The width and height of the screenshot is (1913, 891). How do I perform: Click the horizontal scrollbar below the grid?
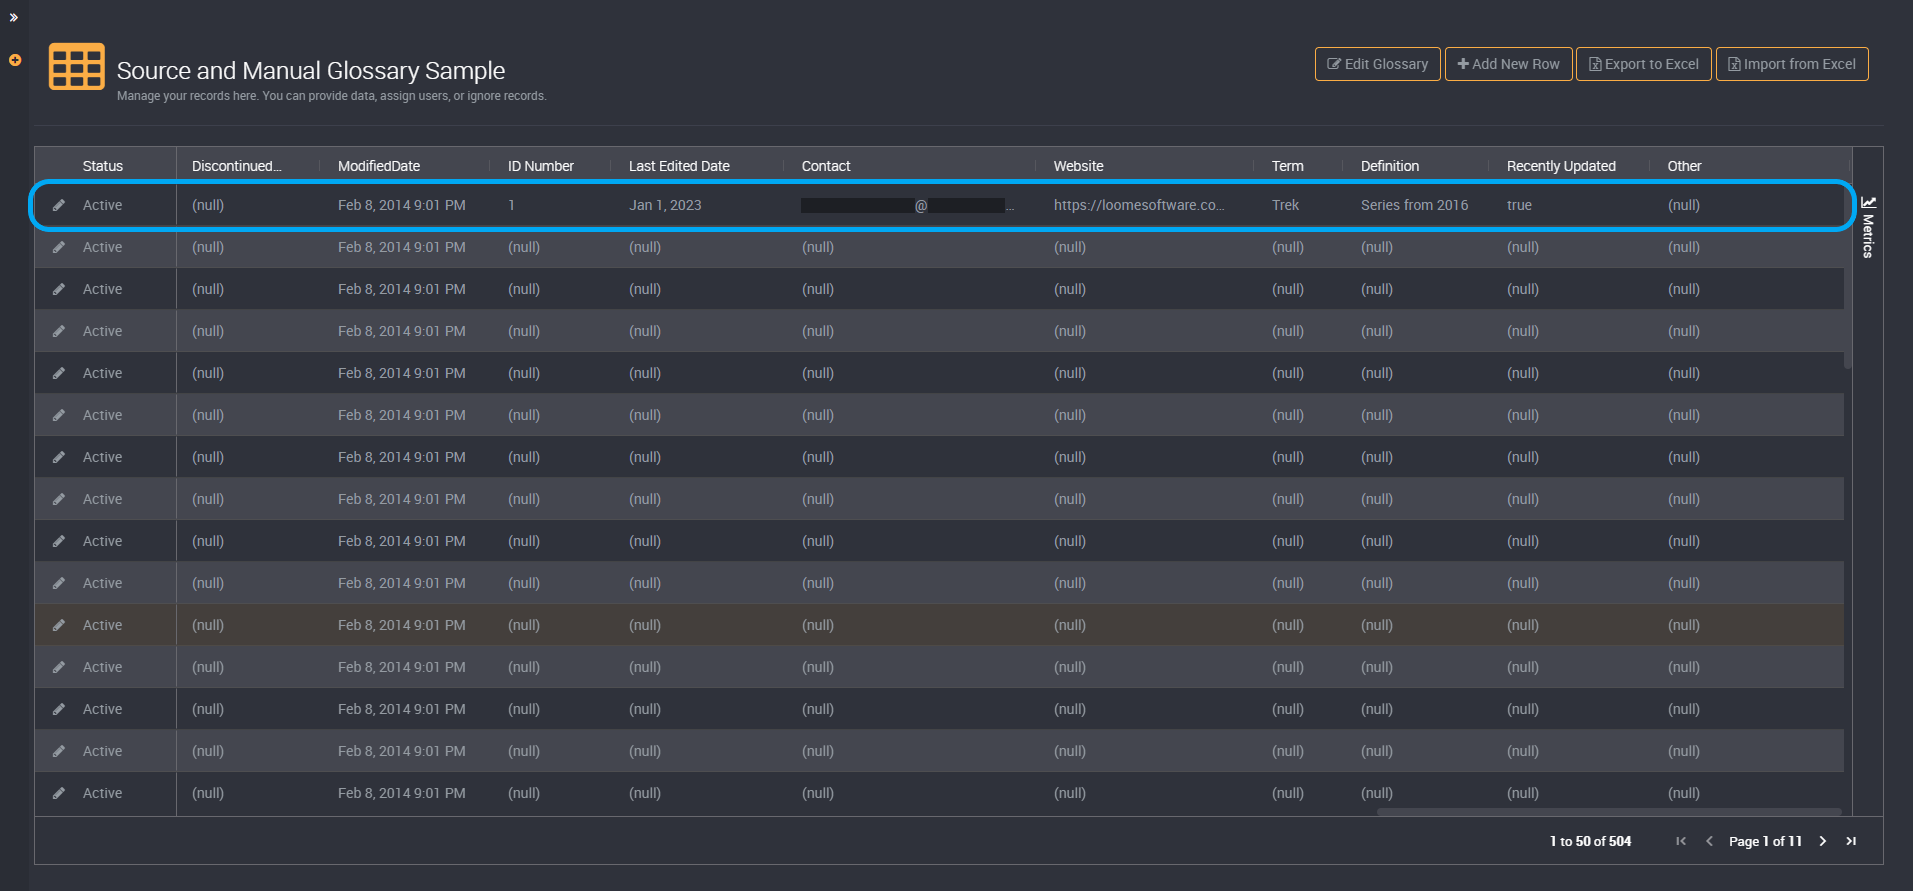[1608, 812]
